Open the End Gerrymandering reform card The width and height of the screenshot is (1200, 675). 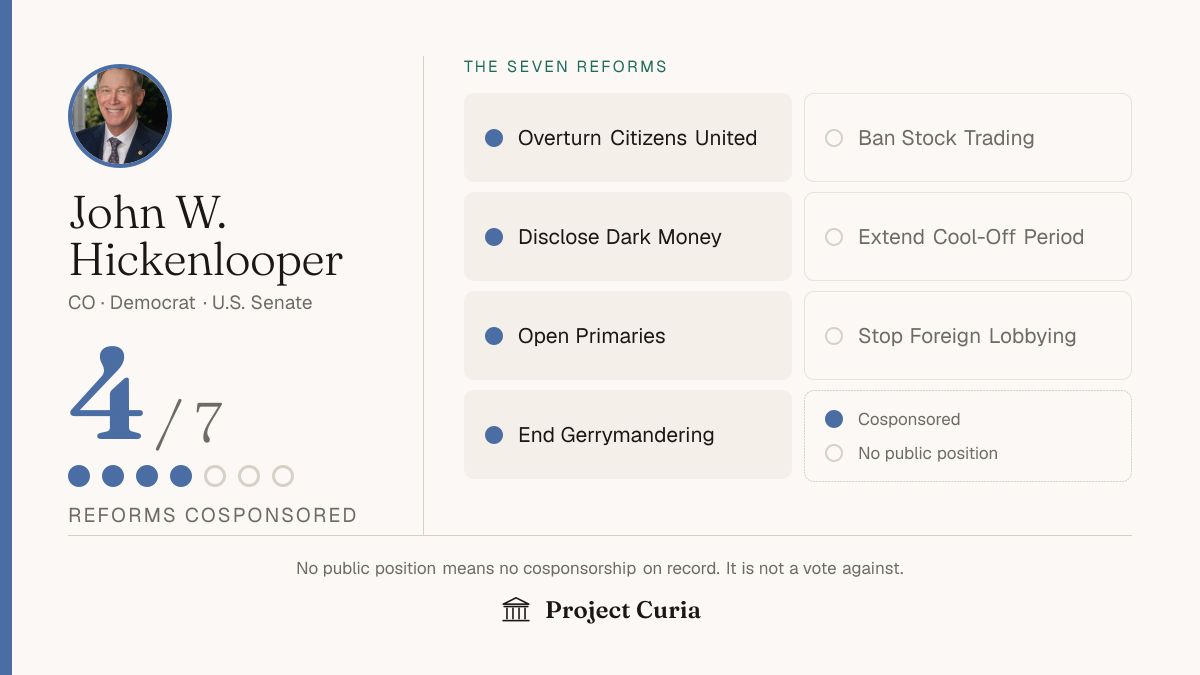[x=628, y=435]
